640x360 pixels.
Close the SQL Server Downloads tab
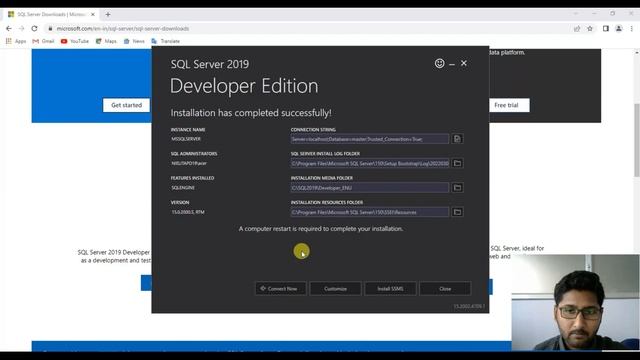[93, 14]
